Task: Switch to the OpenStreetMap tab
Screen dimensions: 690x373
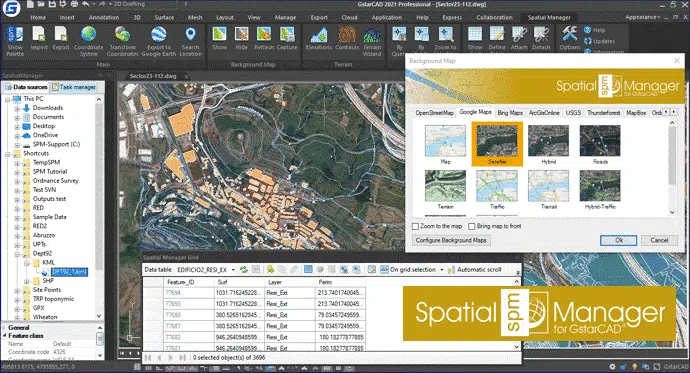Action: click(434, 113)
